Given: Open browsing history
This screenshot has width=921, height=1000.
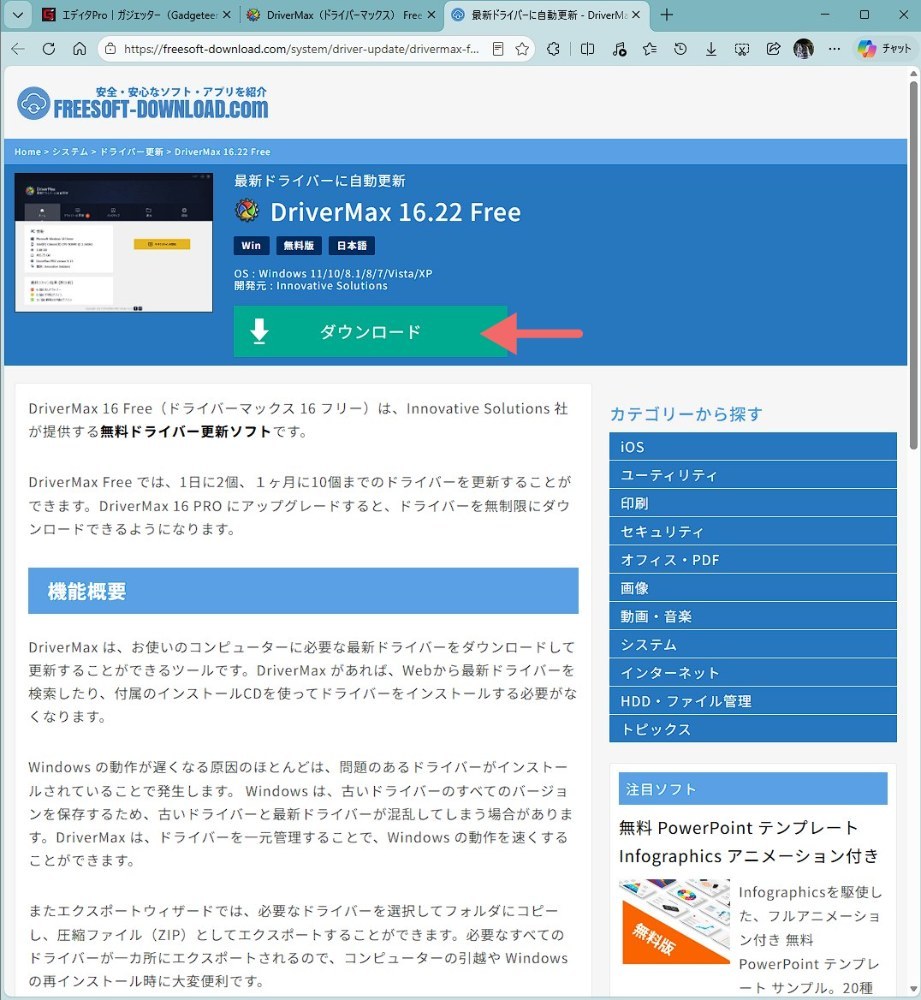Looking at the screenshot, I should [x=681, y=49].
